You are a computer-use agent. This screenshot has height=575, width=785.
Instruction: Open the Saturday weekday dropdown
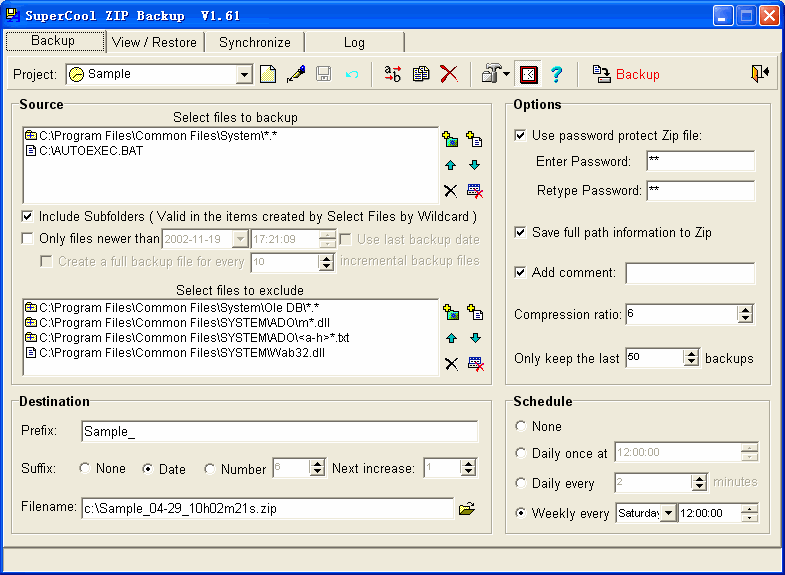668,513
